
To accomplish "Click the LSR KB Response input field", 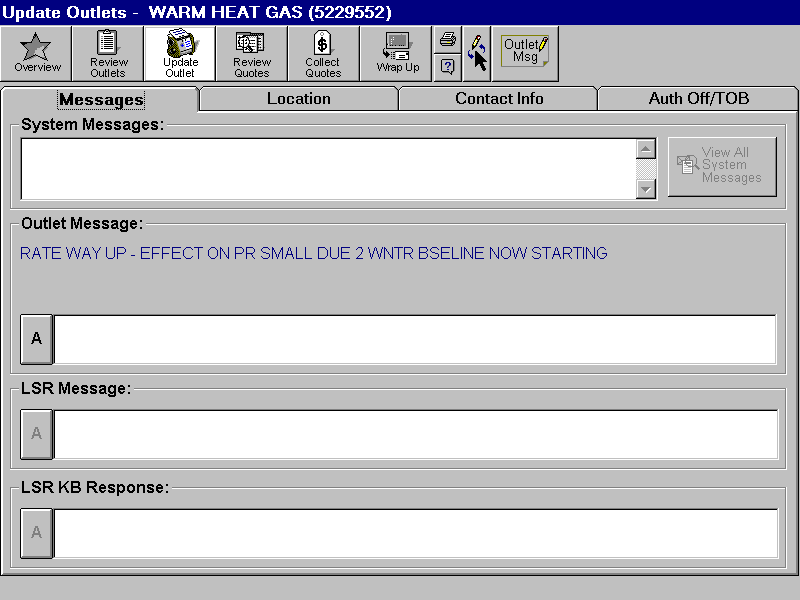I will [416, 533].
